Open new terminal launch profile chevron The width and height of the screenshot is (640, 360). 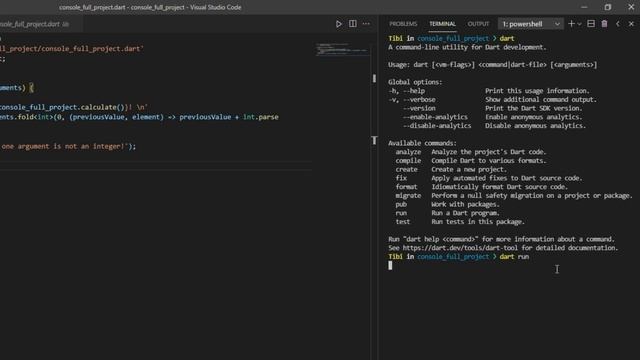pyautogui.click(x=579, y=24)
